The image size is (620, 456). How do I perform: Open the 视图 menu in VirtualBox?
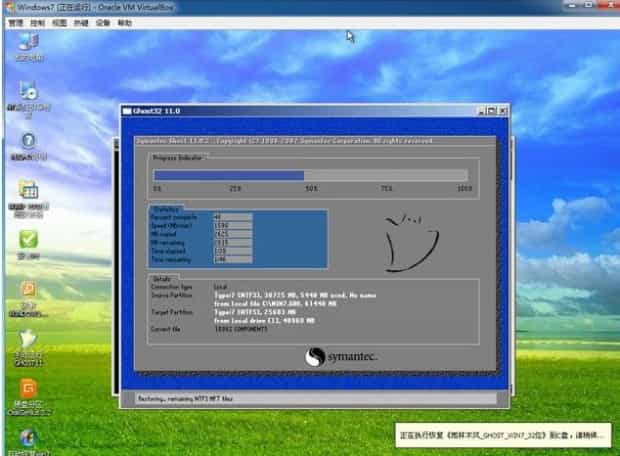[x=59, y=23]
